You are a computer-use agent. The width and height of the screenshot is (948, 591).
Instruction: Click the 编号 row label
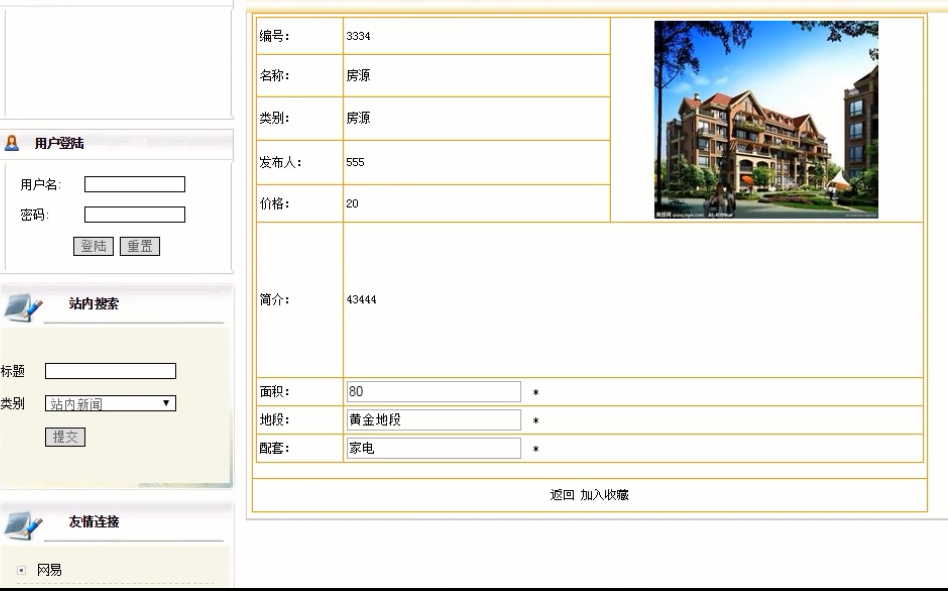tap(274, 36)
